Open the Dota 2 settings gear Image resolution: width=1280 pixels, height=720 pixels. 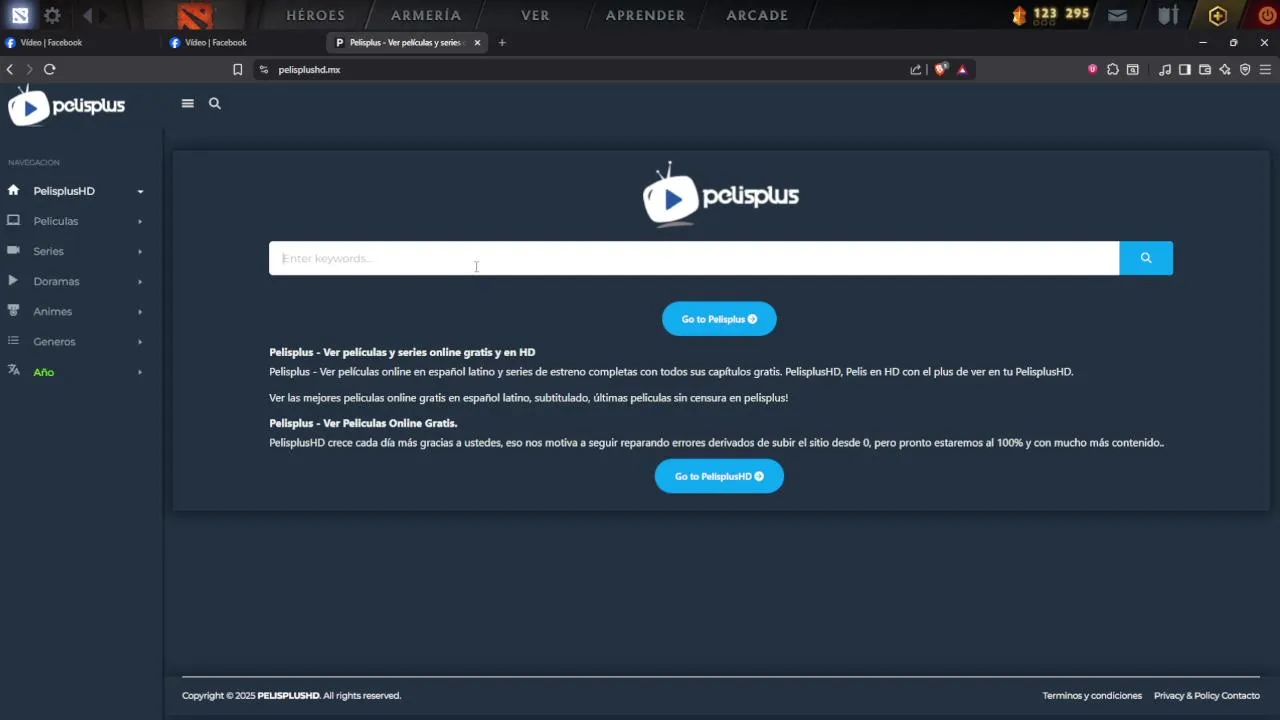52,15
